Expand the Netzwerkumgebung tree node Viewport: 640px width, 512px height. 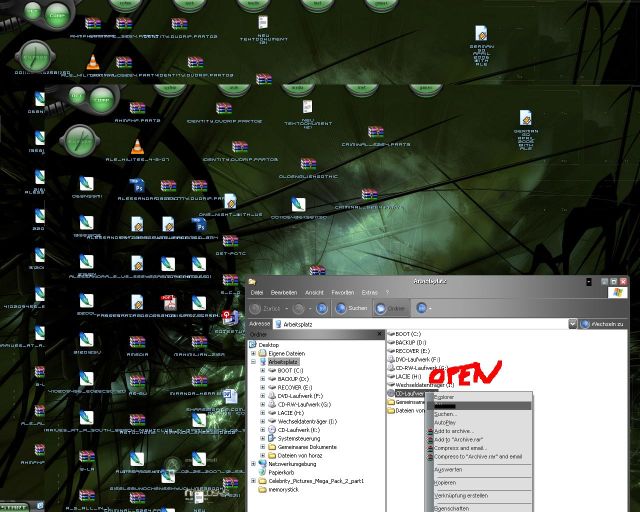(253, 463)
